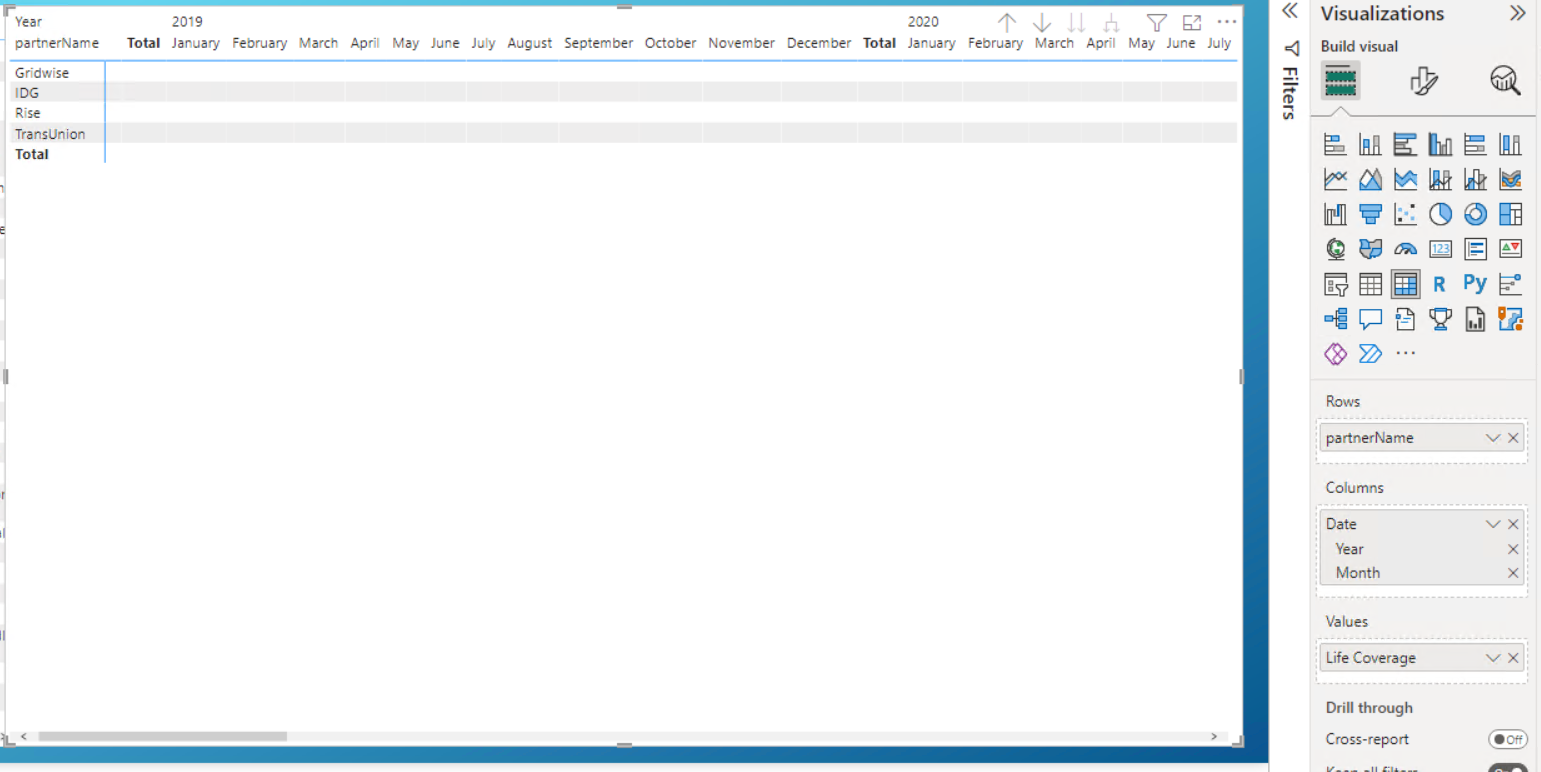Select the Ribbon chart visual
Viewport: 1541px width, 772px height.
coord(1510,180)
